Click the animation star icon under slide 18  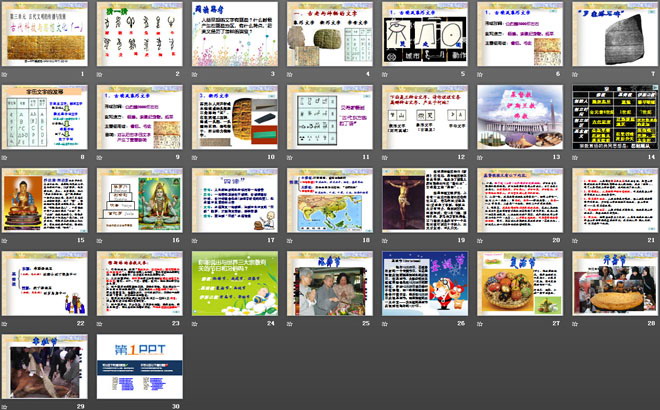[x=290, y=241]
